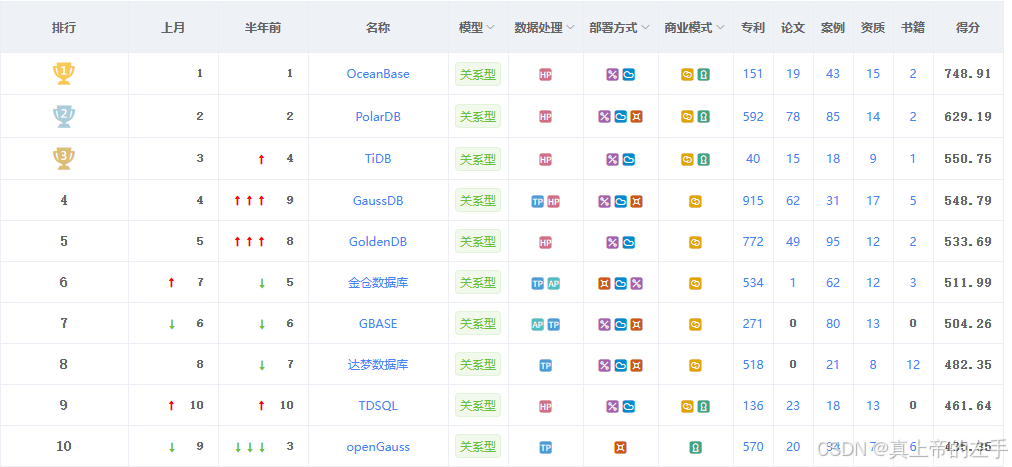
Task: Click the HP icon in the GoldenDB row
Action: (545, 243)
